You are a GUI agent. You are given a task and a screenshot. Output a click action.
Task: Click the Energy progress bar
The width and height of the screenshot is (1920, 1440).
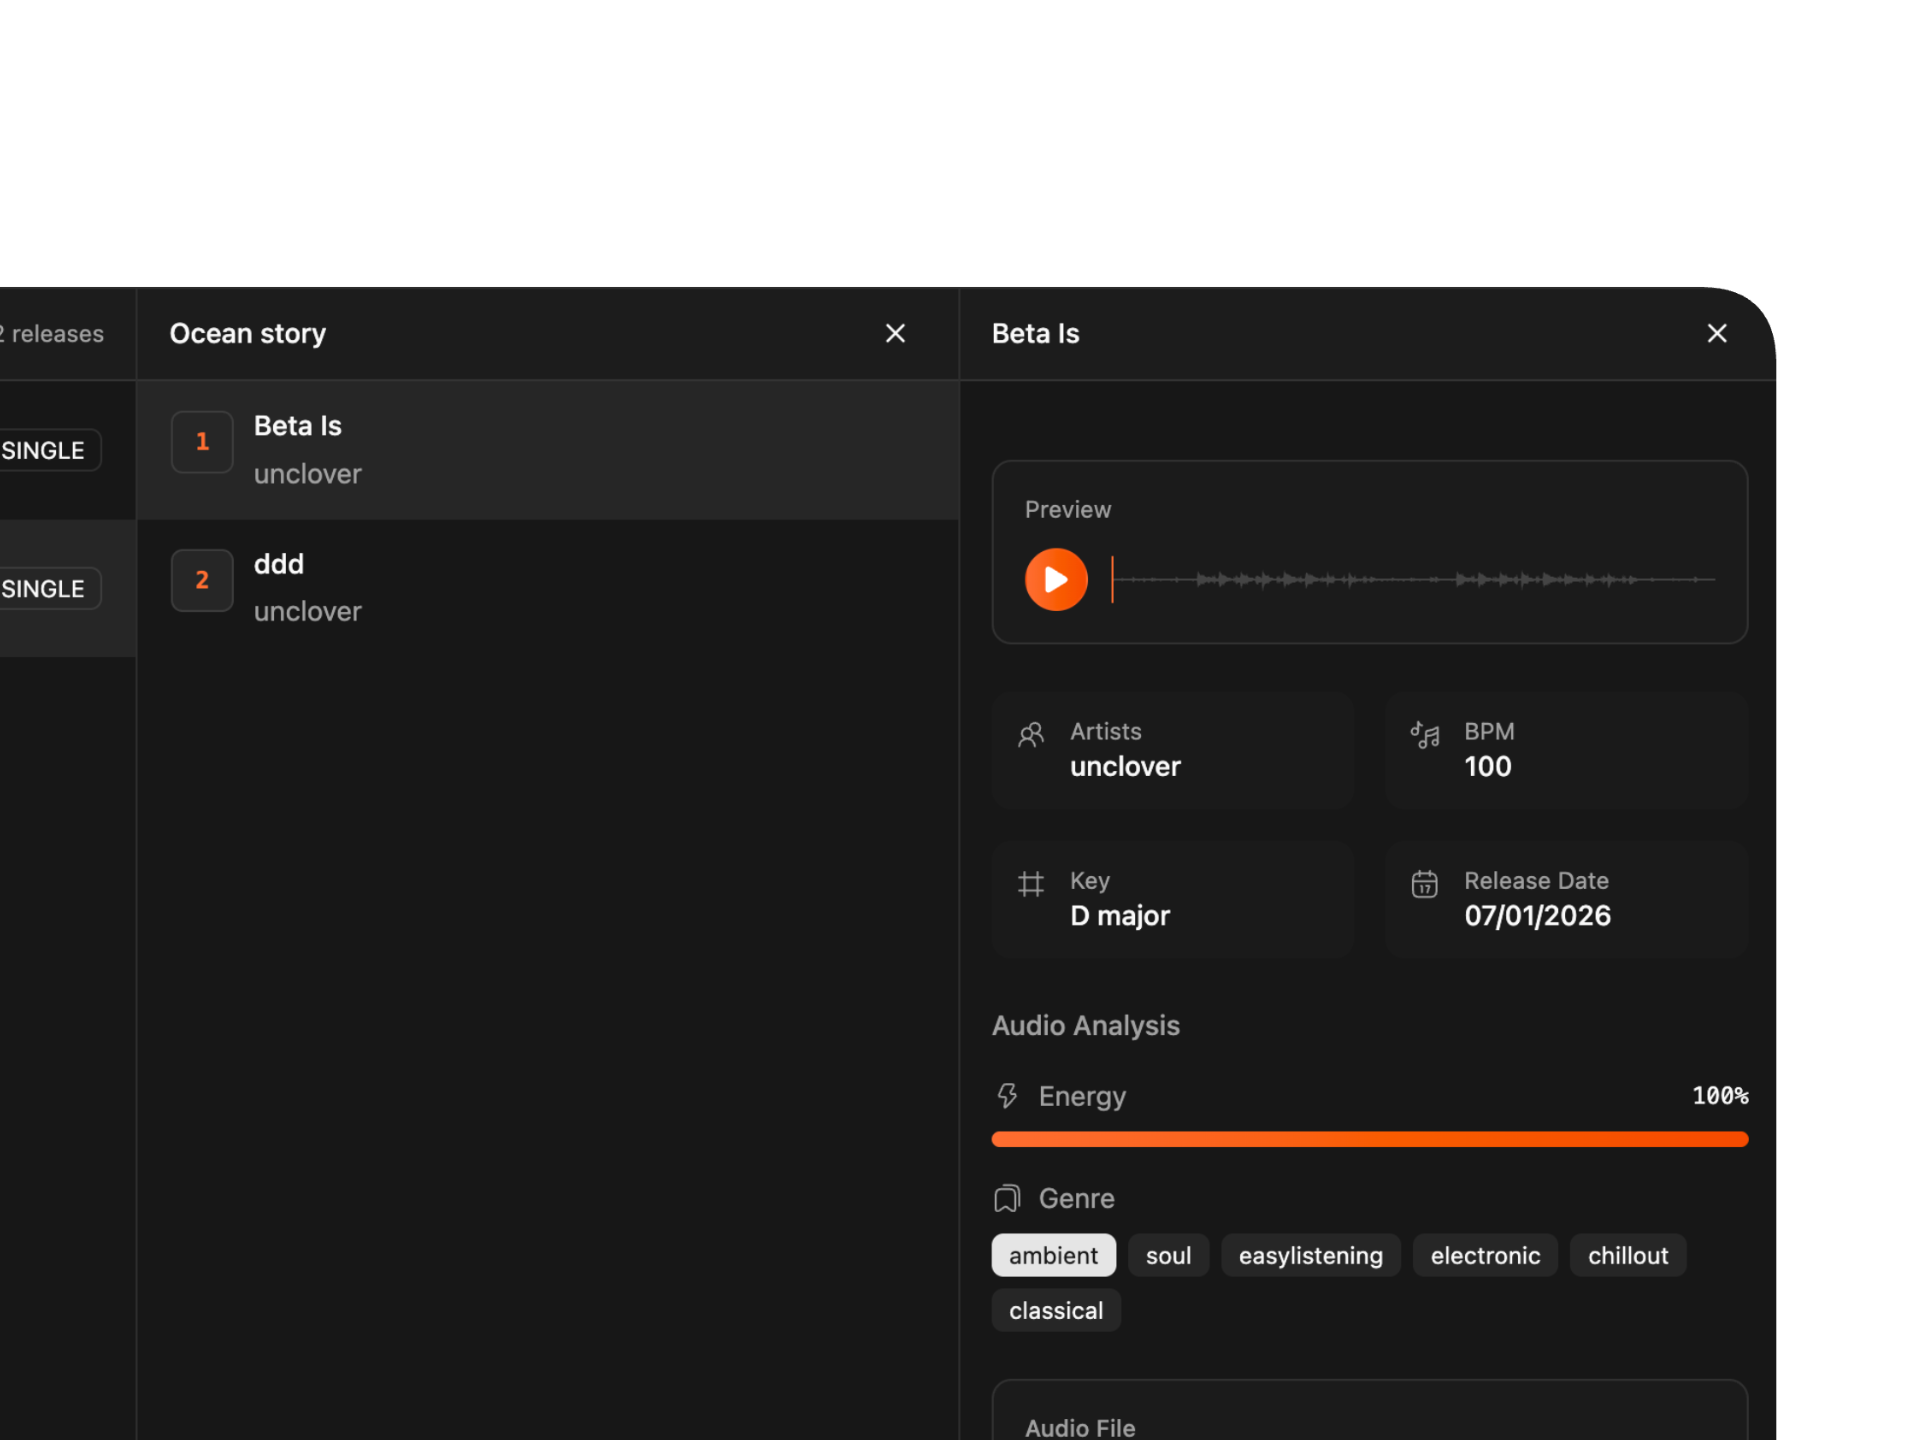[1369, 1139]
